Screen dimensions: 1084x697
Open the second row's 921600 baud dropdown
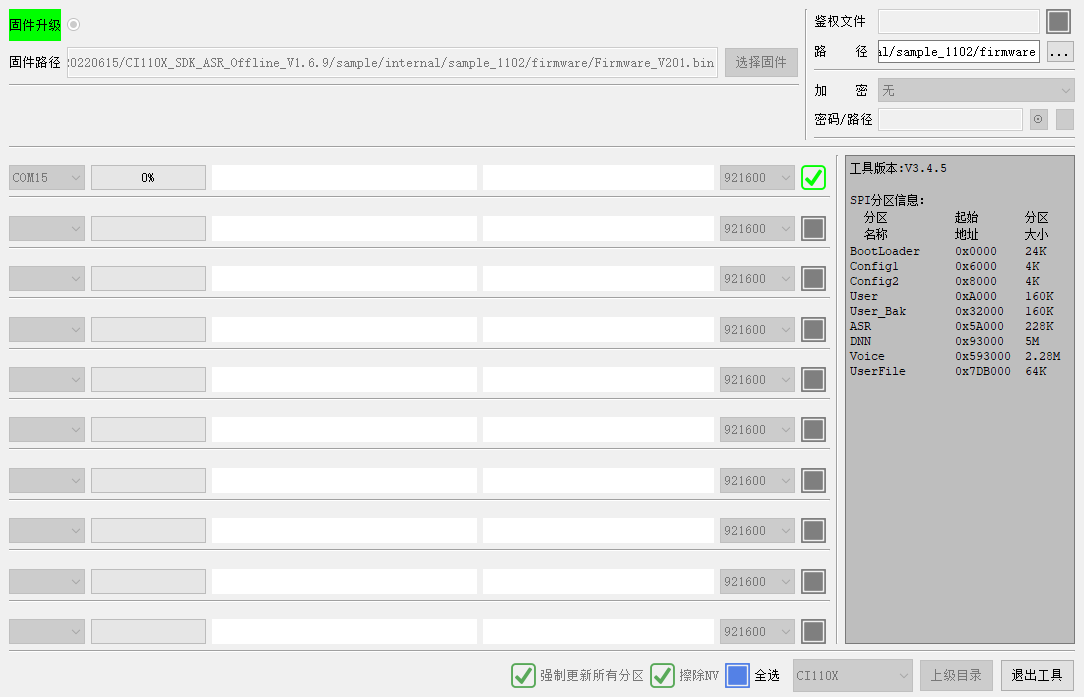pos(757,229)
